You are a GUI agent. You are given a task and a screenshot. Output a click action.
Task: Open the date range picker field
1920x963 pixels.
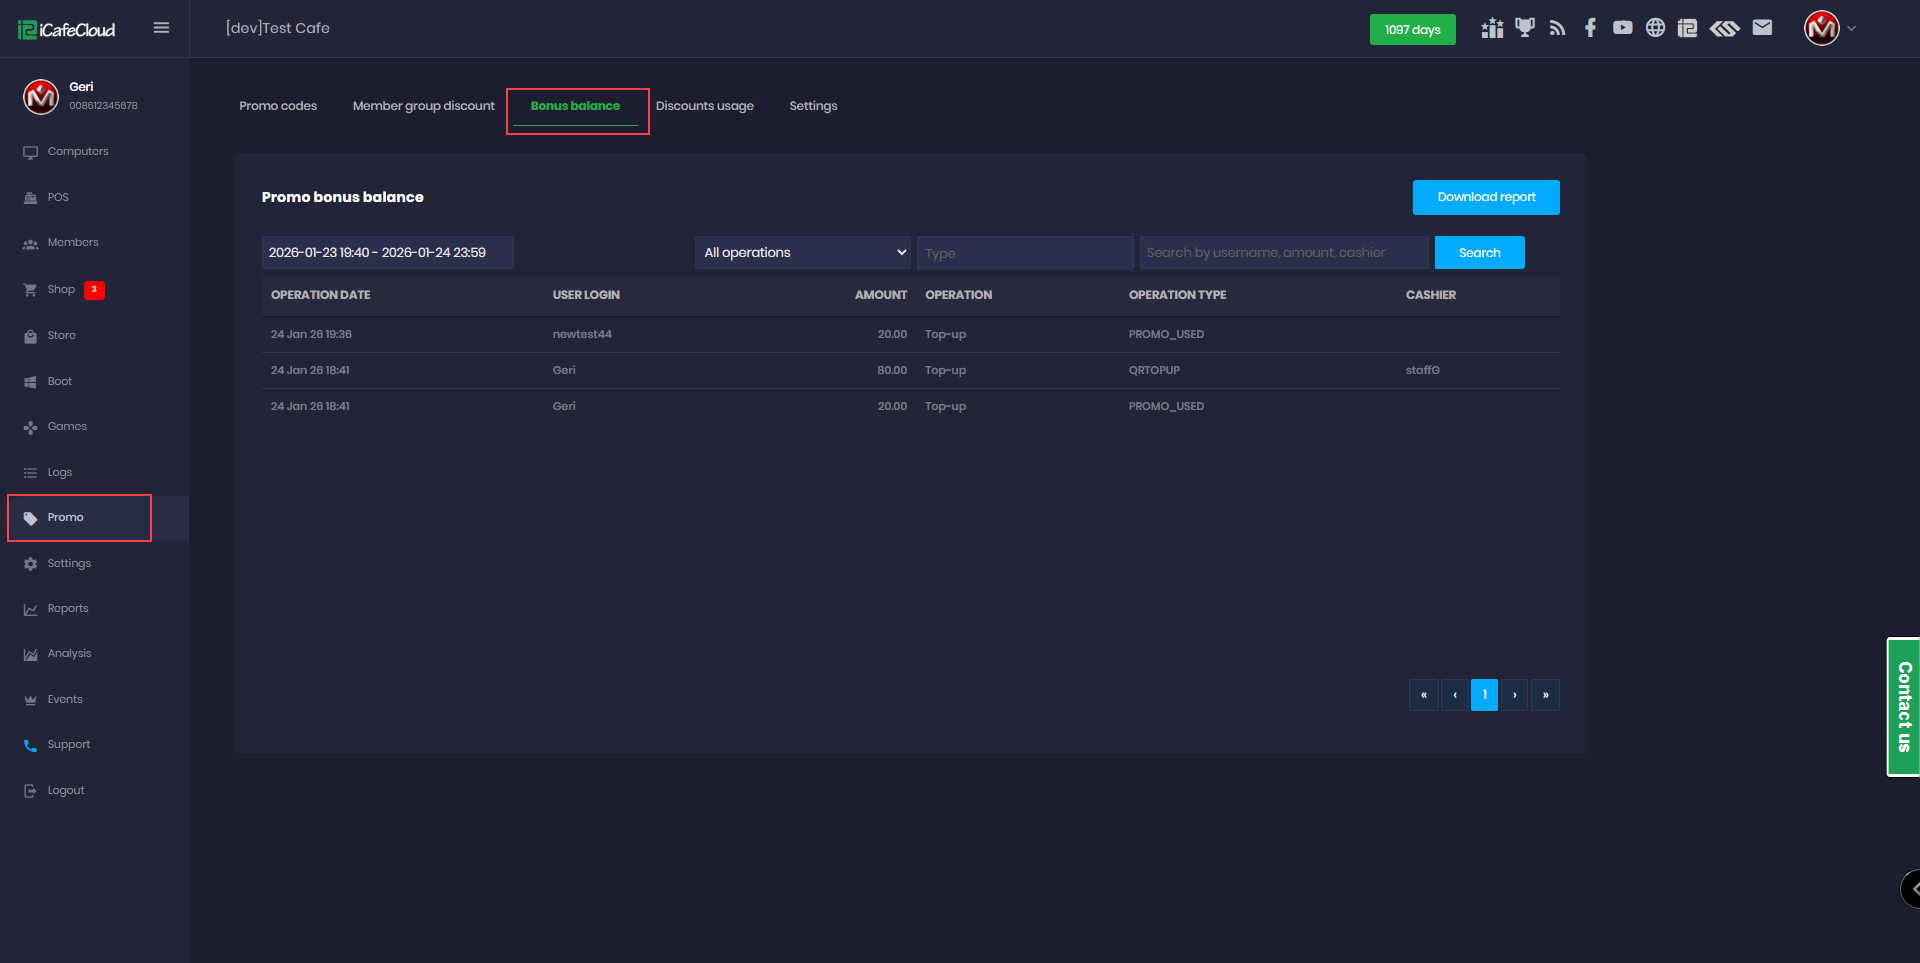(x=387, y=253)
